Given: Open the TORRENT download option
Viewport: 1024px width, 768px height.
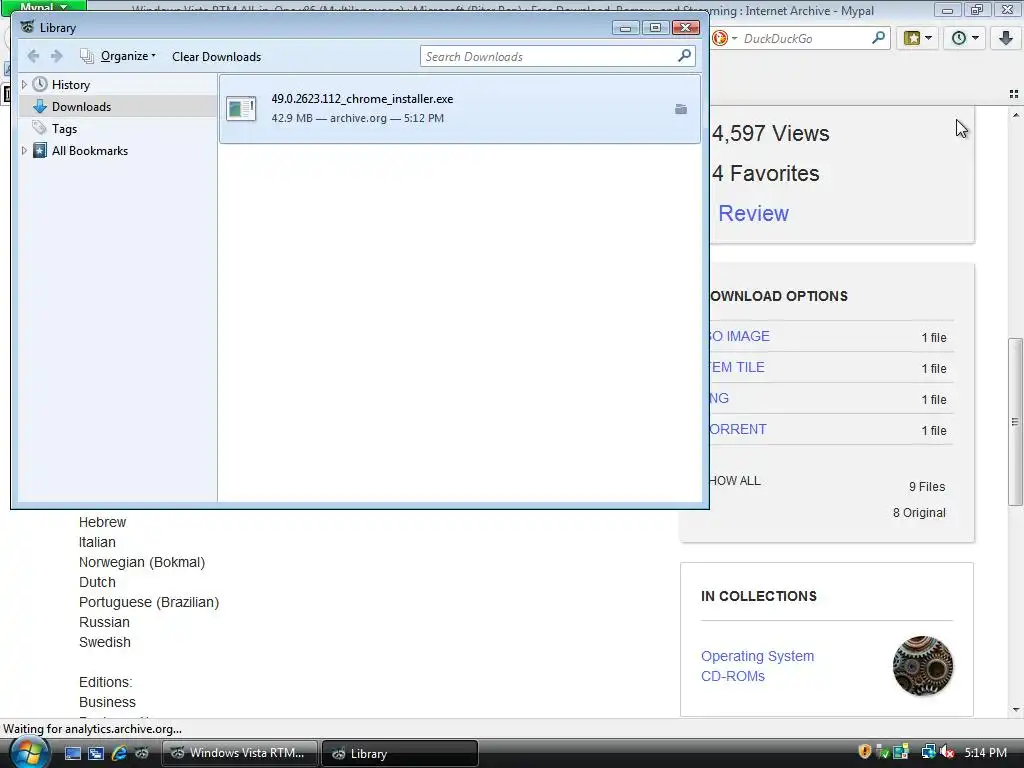Looking at the screenshot, I should click(738, 429).
